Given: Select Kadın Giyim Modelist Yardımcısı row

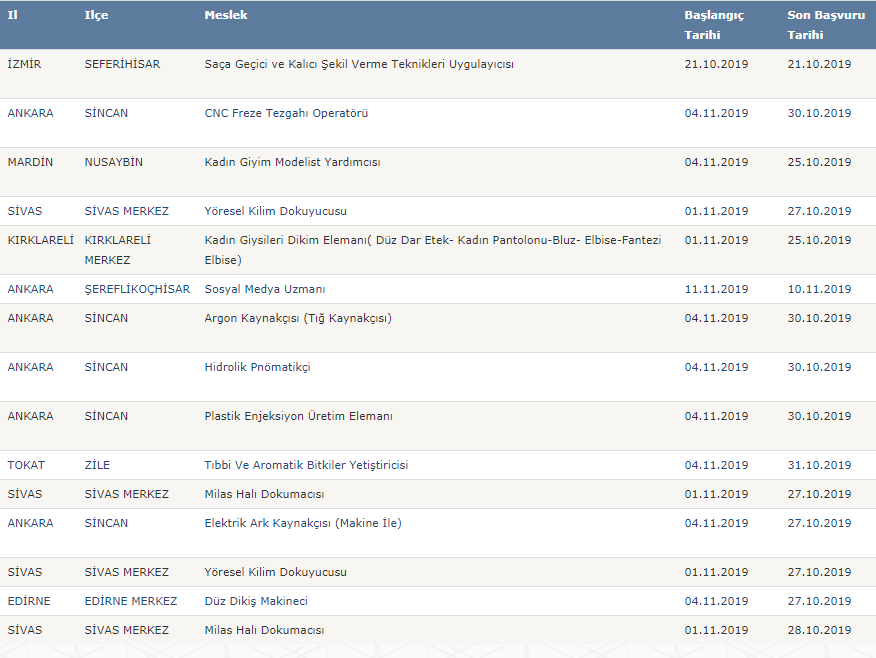Looking at the screenshot, I should 438,172.
